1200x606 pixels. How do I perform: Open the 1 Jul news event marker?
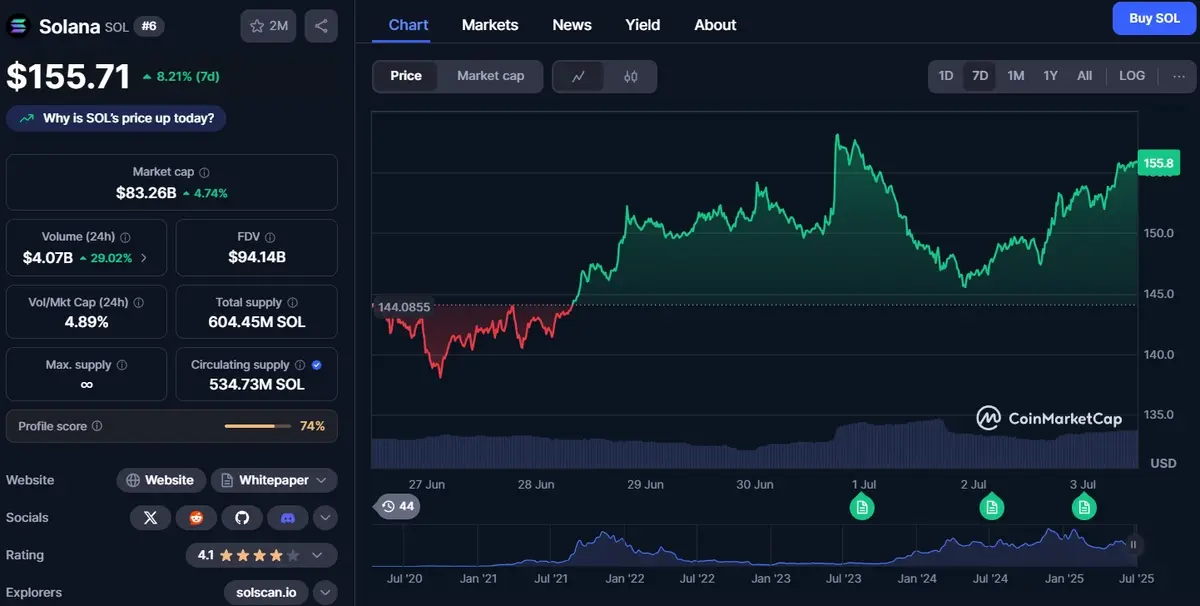click(x=862, y=507)
